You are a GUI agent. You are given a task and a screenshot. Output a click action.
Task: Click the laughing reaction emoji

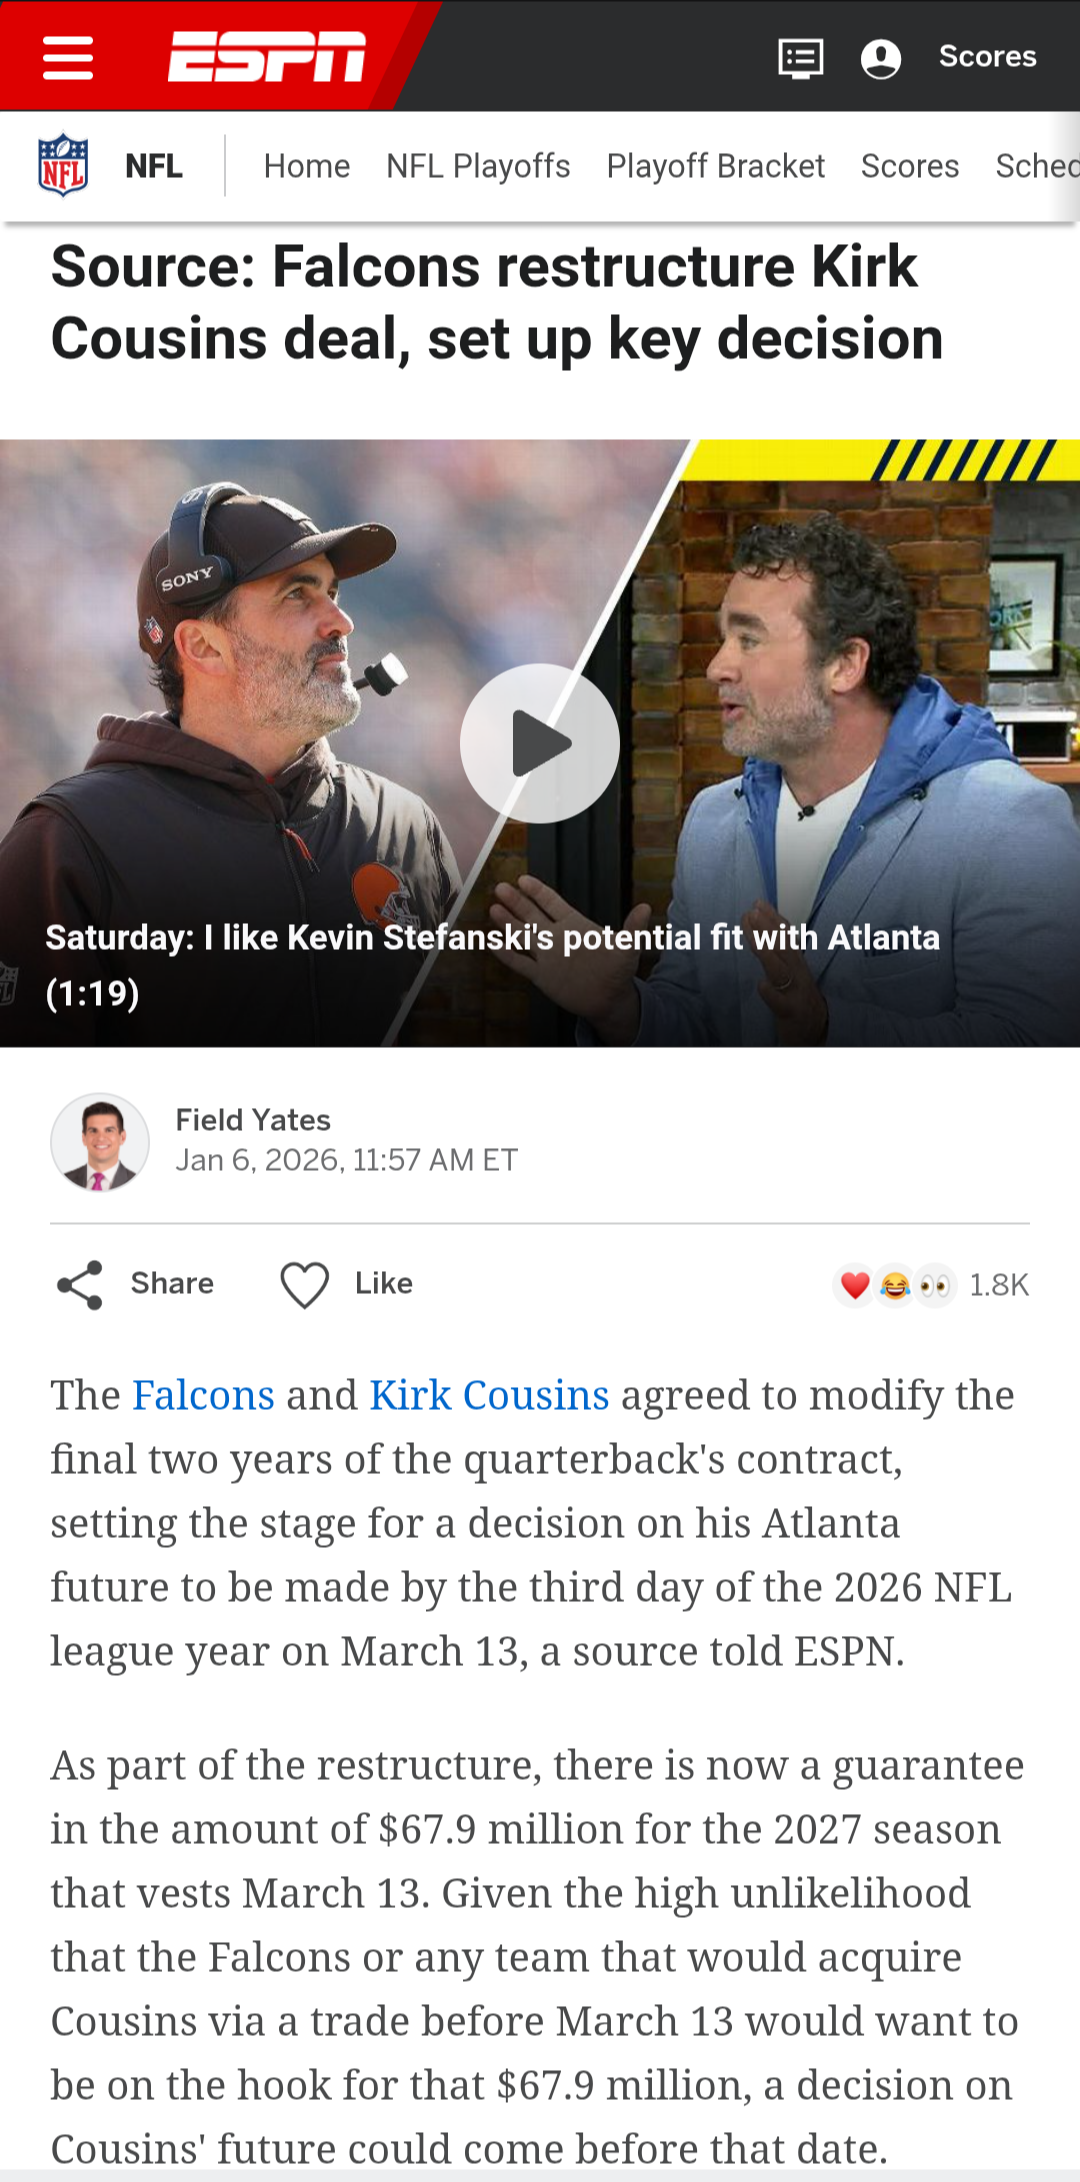click(x=895, y=1285)
